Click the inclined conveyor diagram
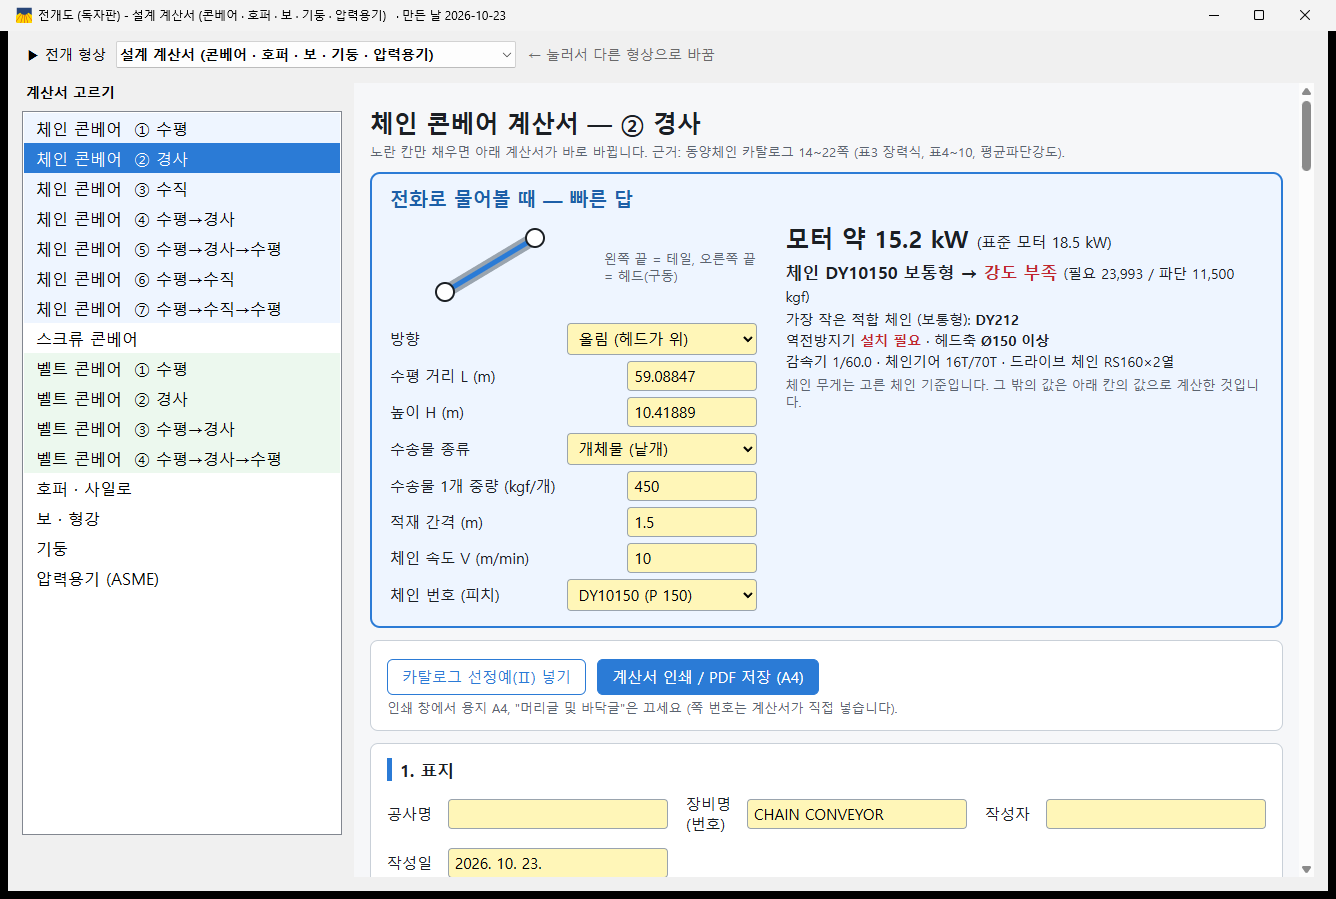Screen dimensions: 1336x899 [x=490, y=264]
